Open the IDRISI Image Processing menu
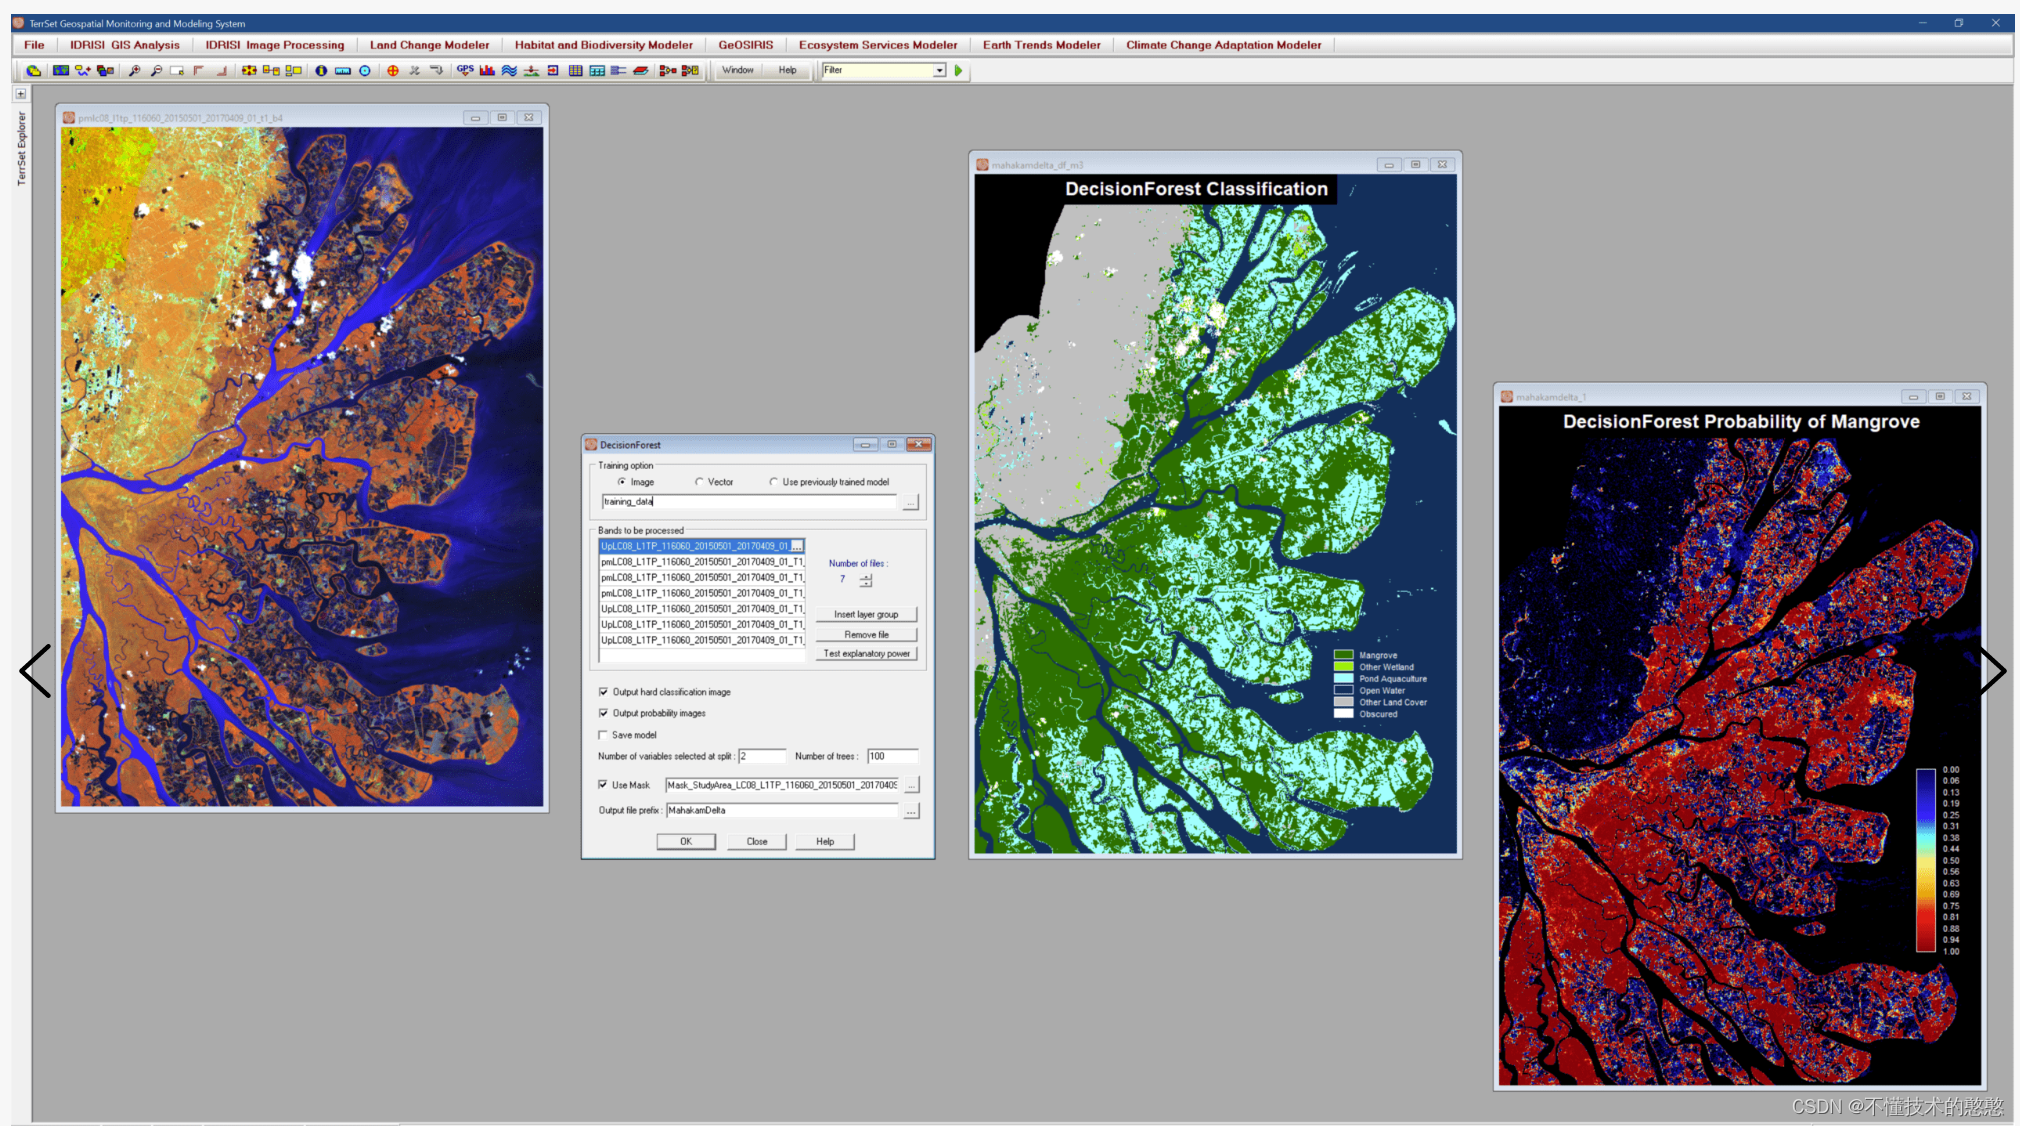Screen dimensions: 2020x1126 coord(274,45)
